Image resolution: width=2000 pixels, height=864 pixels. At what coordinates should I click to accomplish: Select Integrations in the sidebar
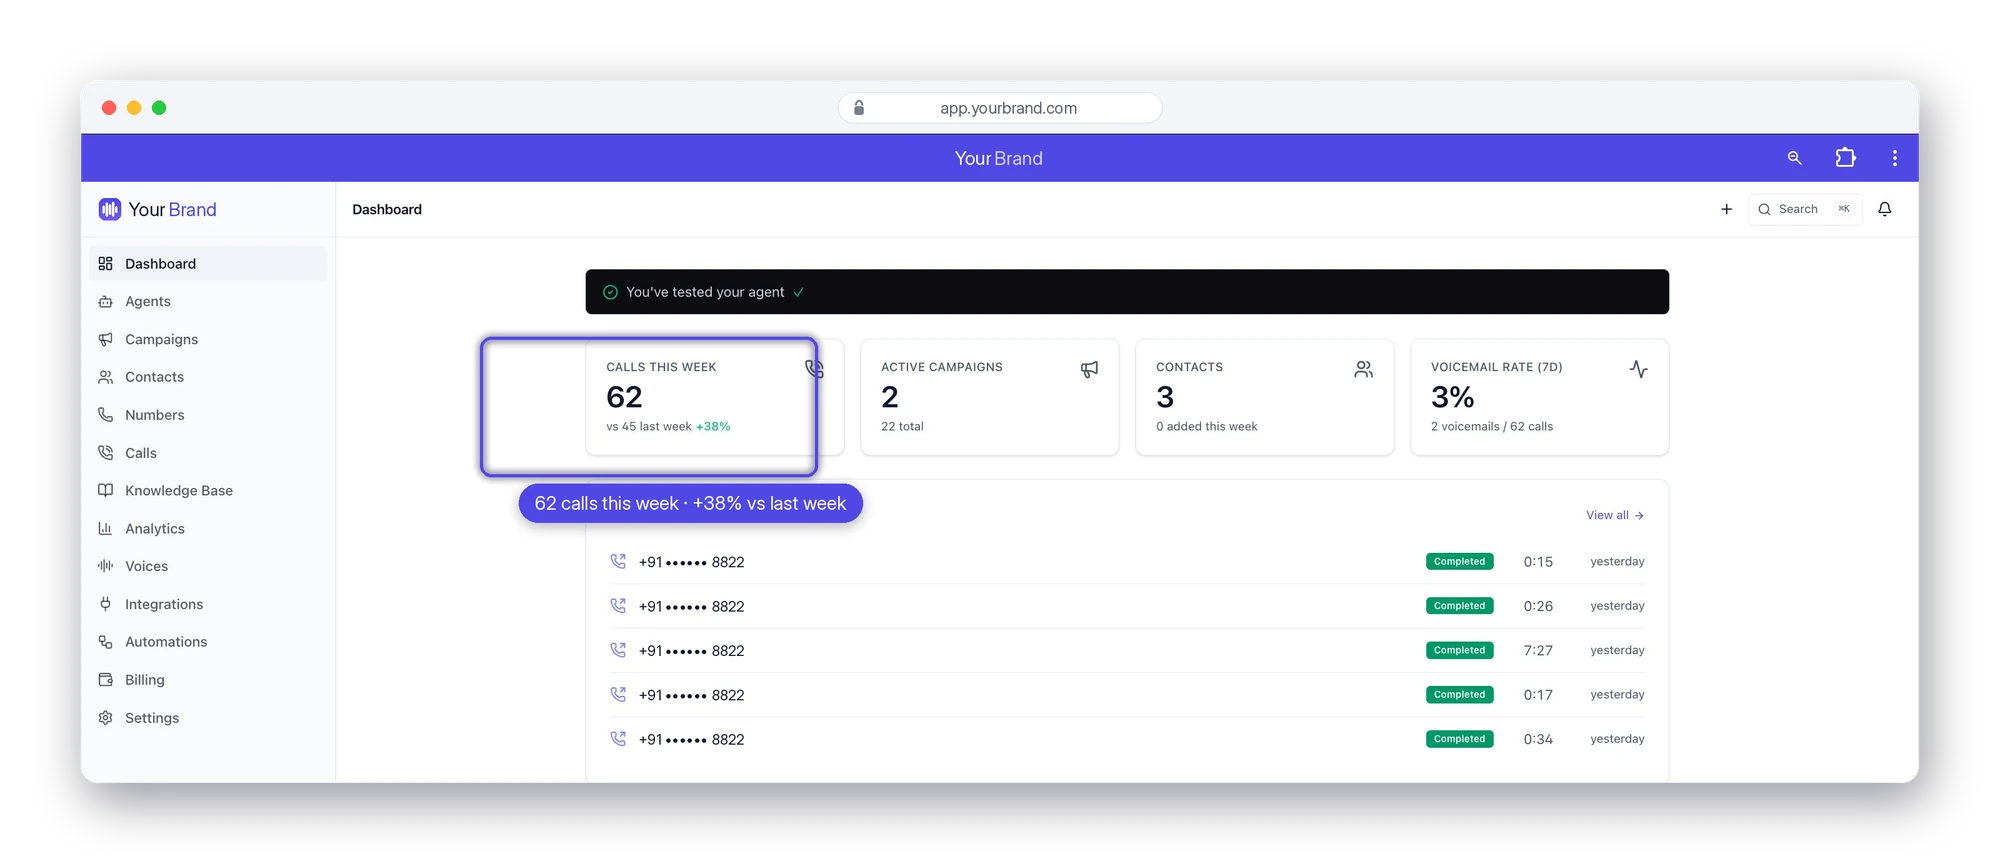(x=208, y=604)
